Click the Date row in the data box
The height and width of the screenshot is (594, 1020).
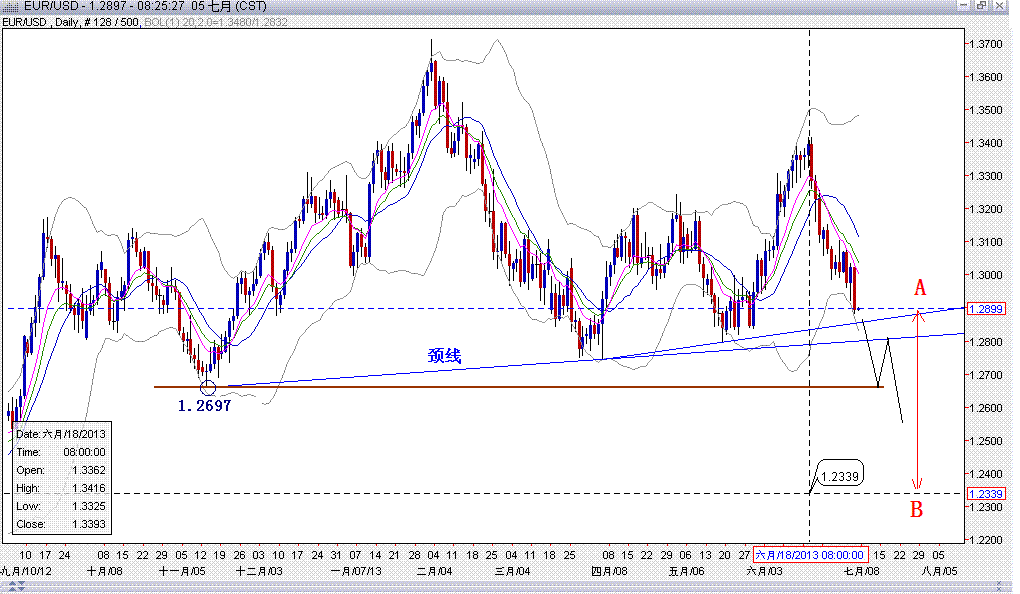(60, 434)
